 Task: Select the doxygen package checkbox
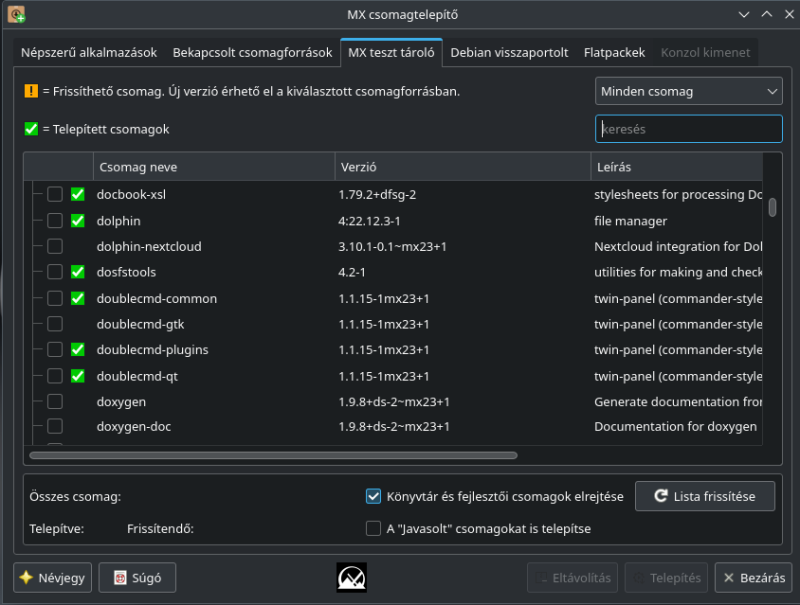(55, 401)
